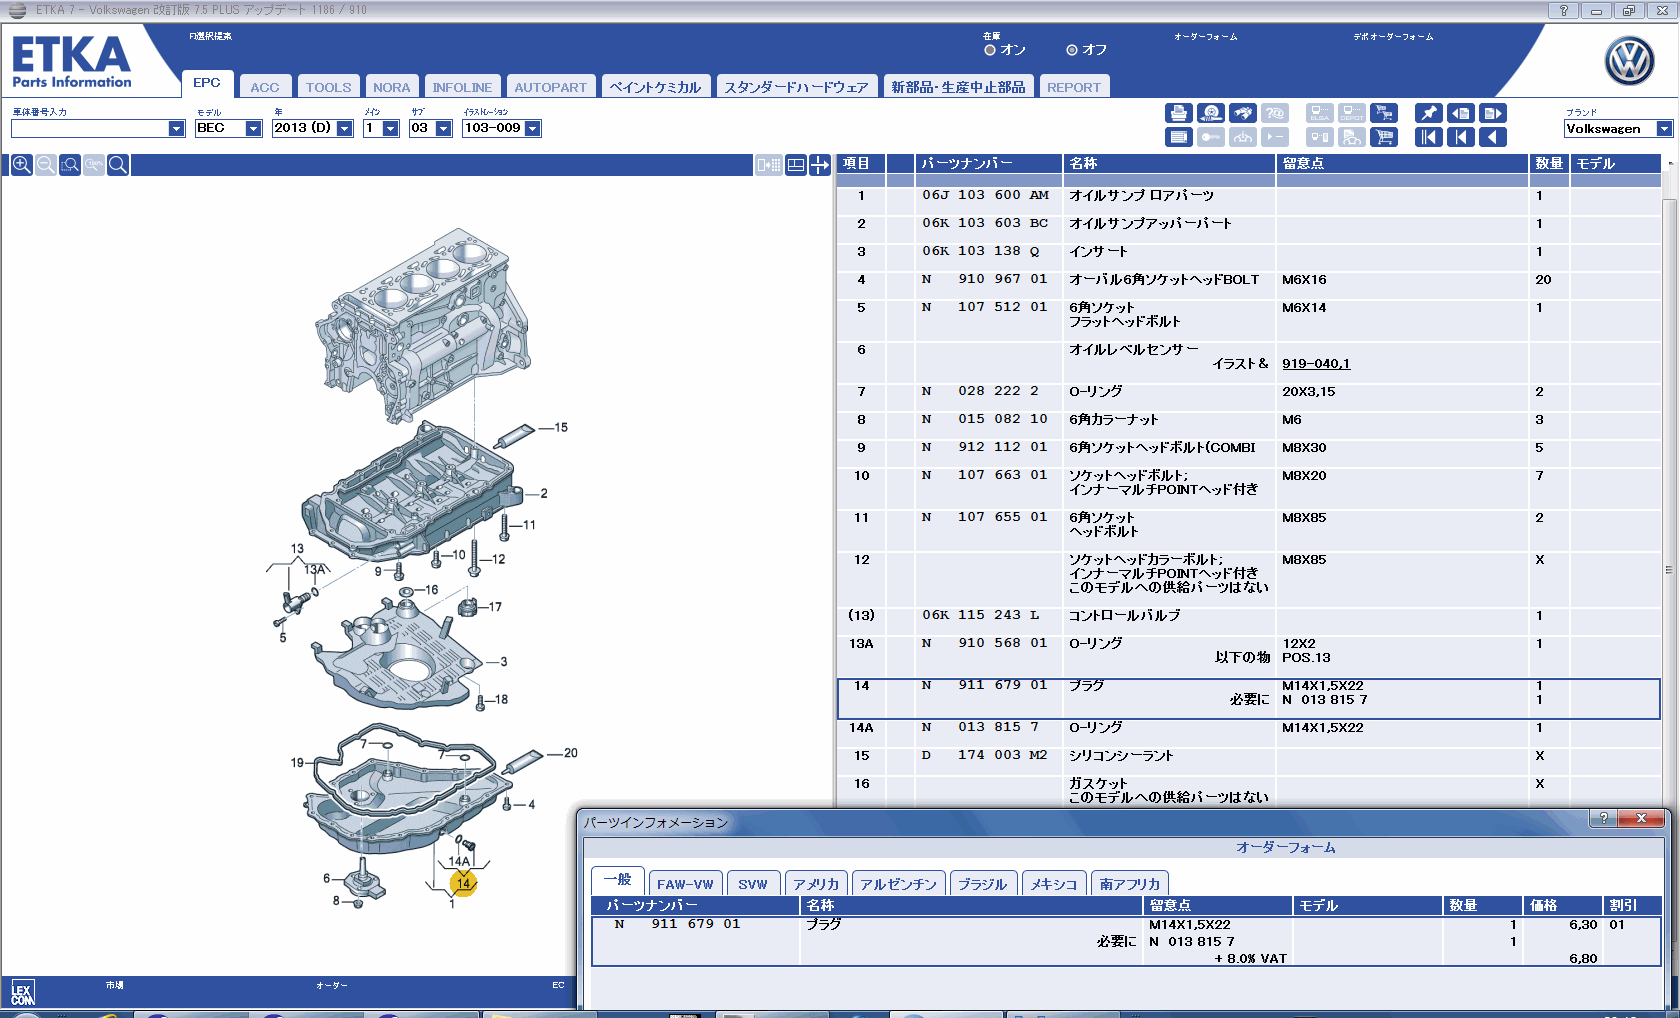
Task: Click the pushpin icon
Action: pos(1429,113)
